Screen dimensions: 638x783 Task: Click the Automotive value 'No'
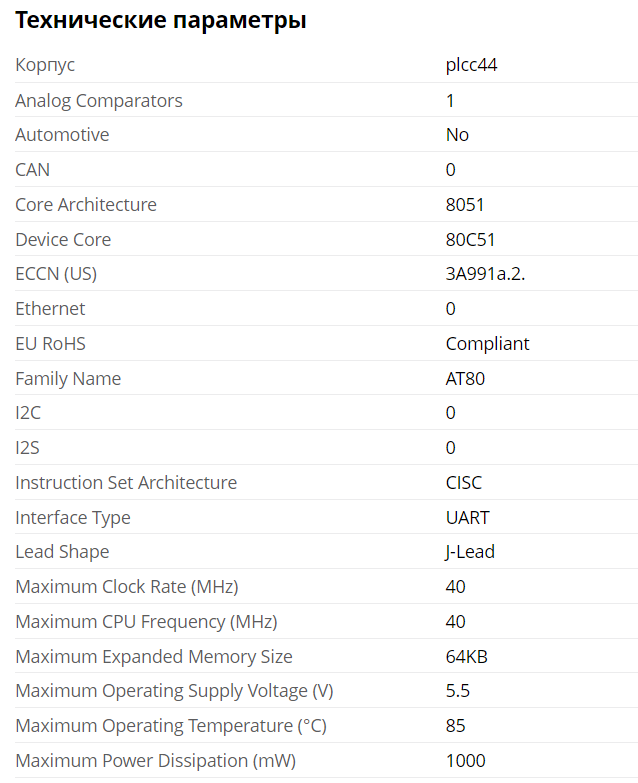tap(457, 135)
